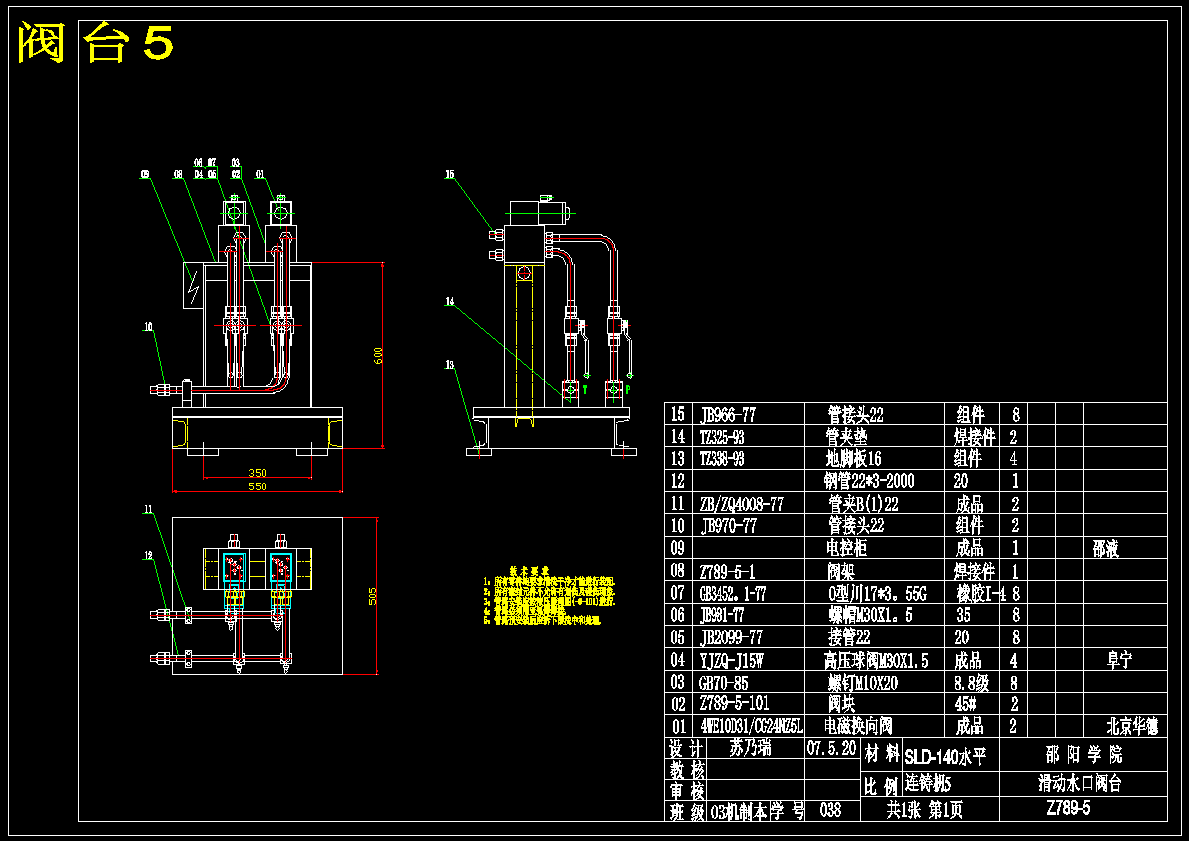Select parts list cell JB2099-77
This screenshot has width=1189, height=841.
click(x=731, y=637)
